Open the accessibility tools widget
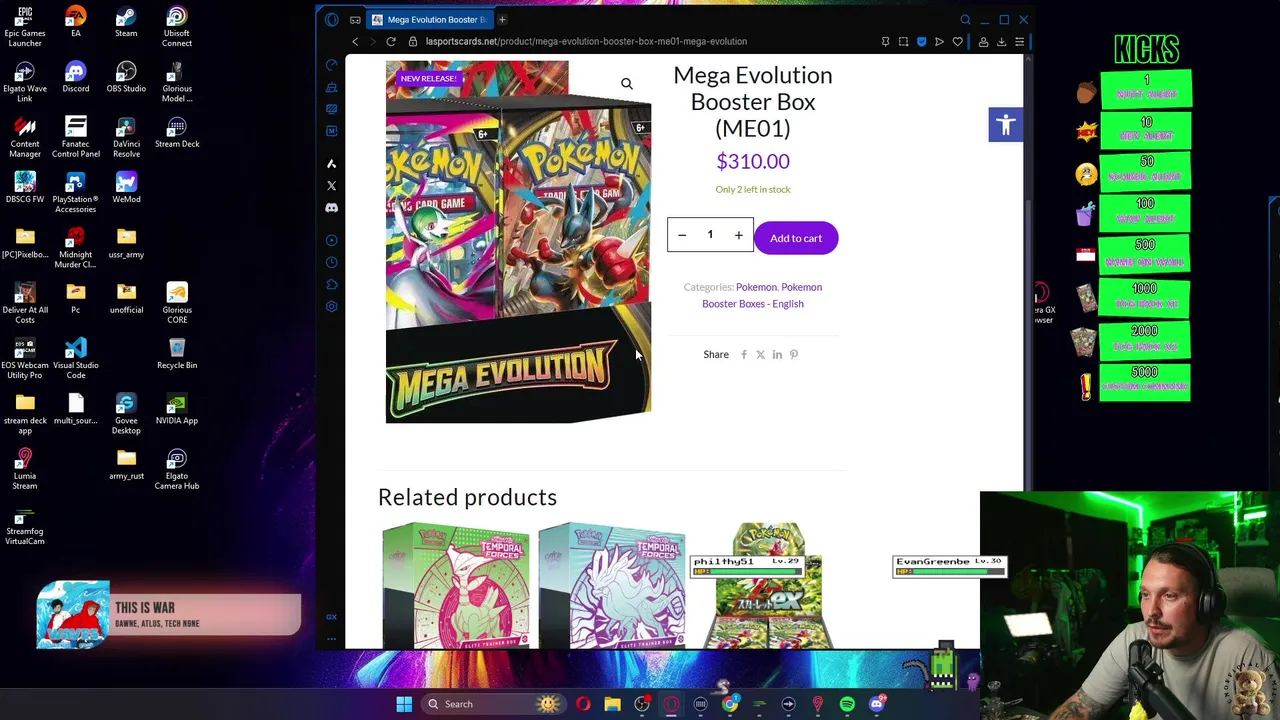 (x=1006, y=125)
